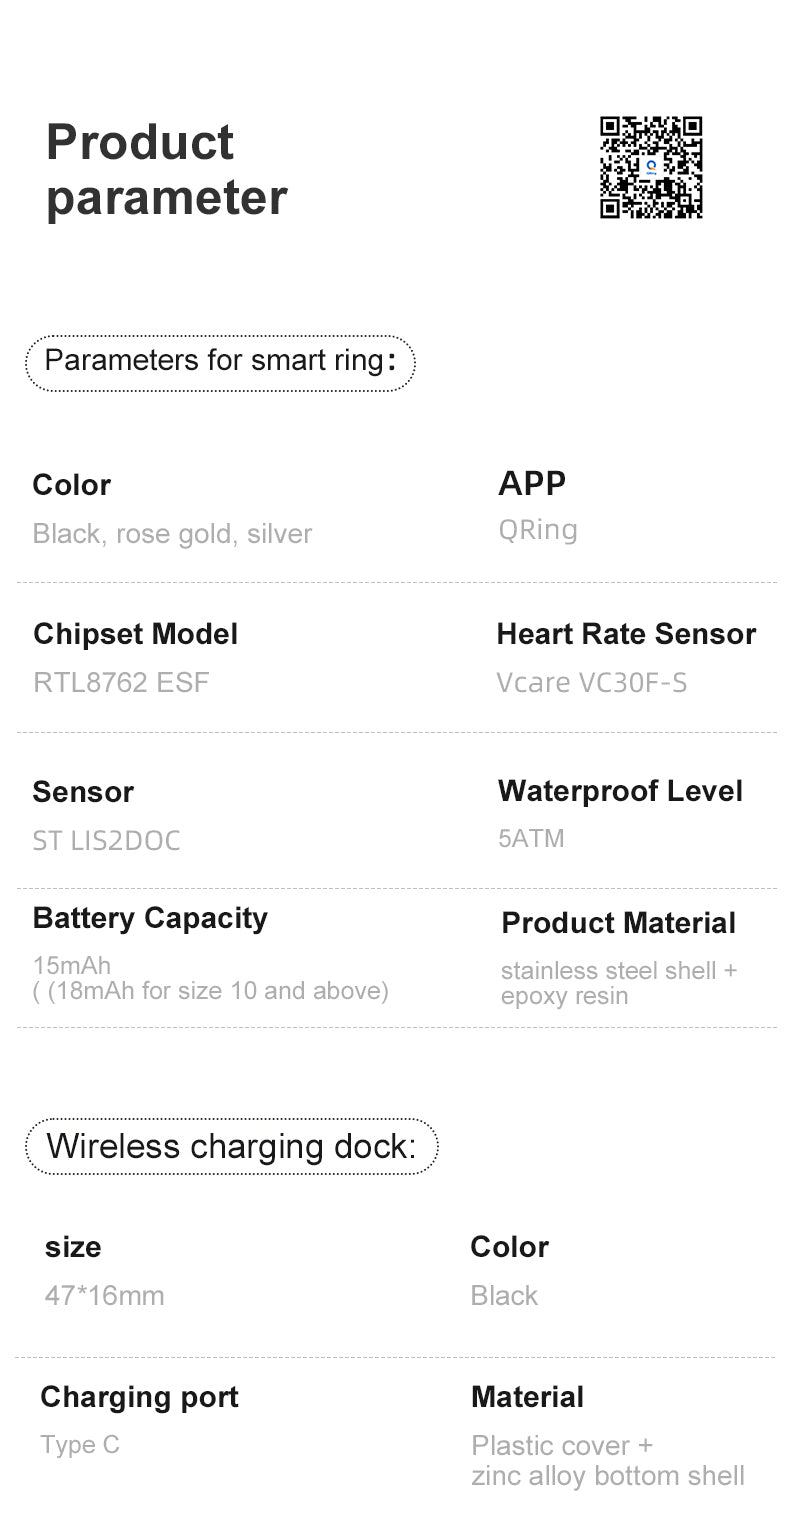Select the Wireless charging dock label

231,1146
